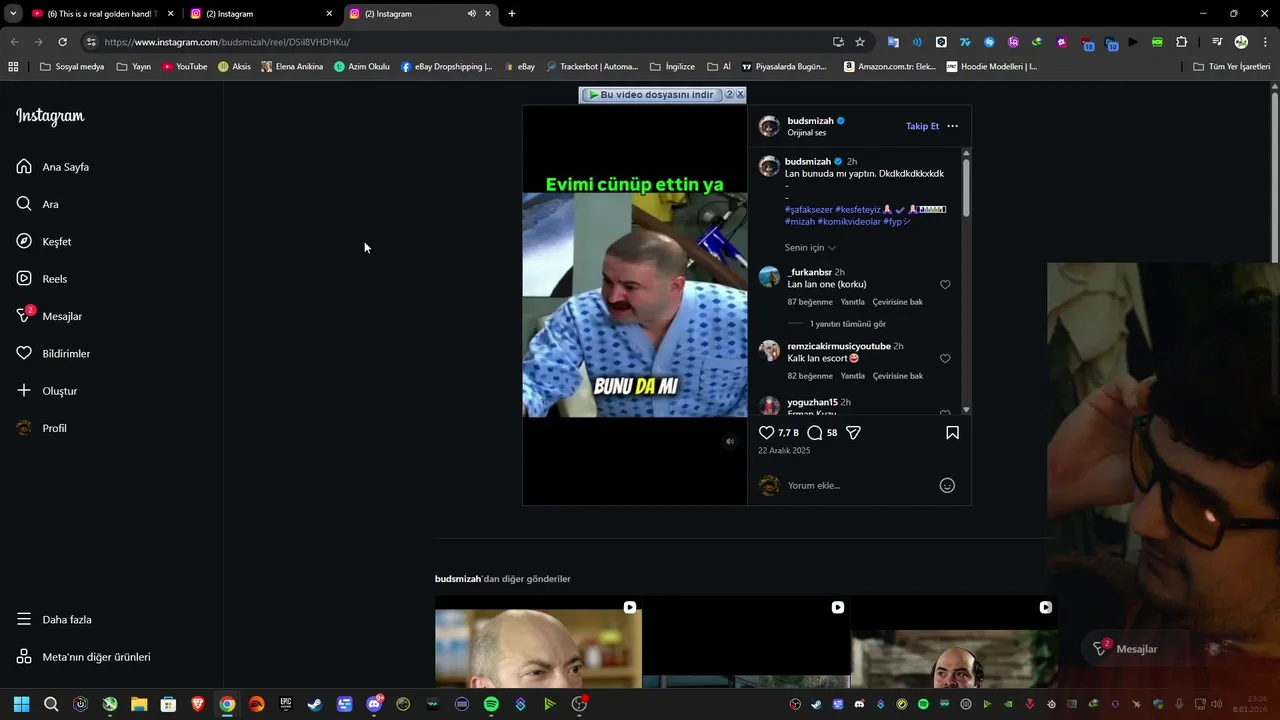
Task: Open Reels from the sidebar
Action: pos(42,279)
